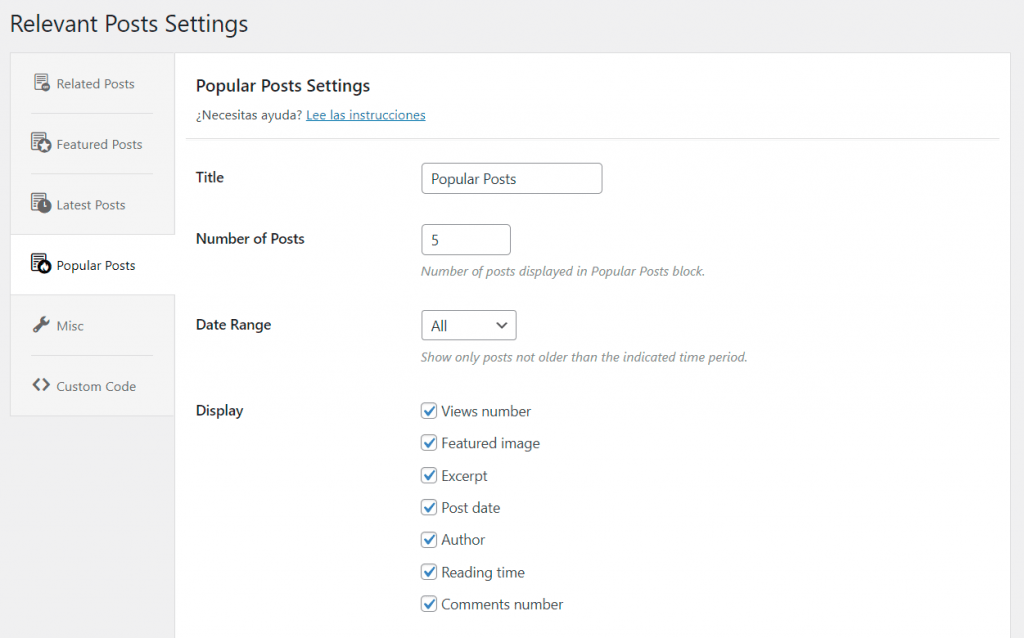Click the Date Range help description text
Screen dimensions: 1024x638
(x=584, y=357)
